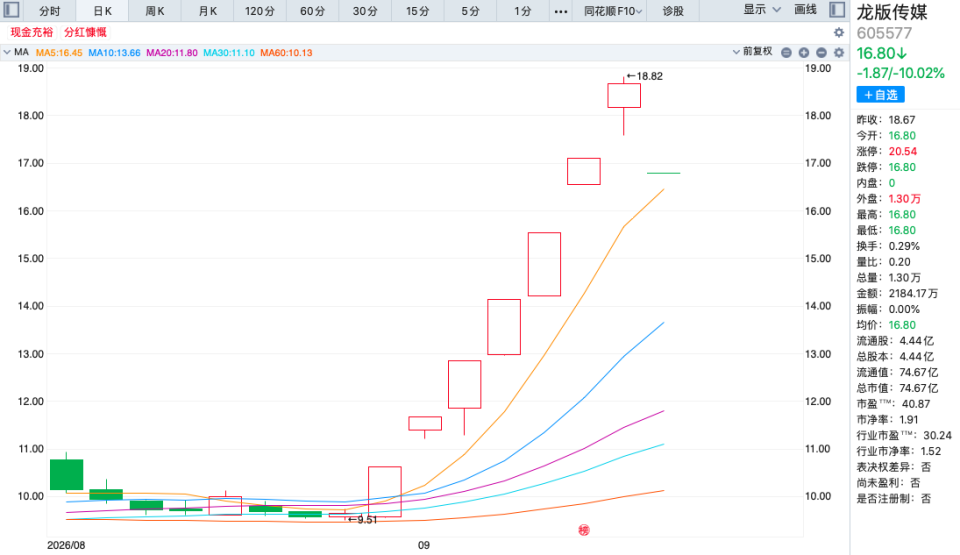Select the 5分 period tab
Viewport: 960px width, 555px height.
coord(470,11)
